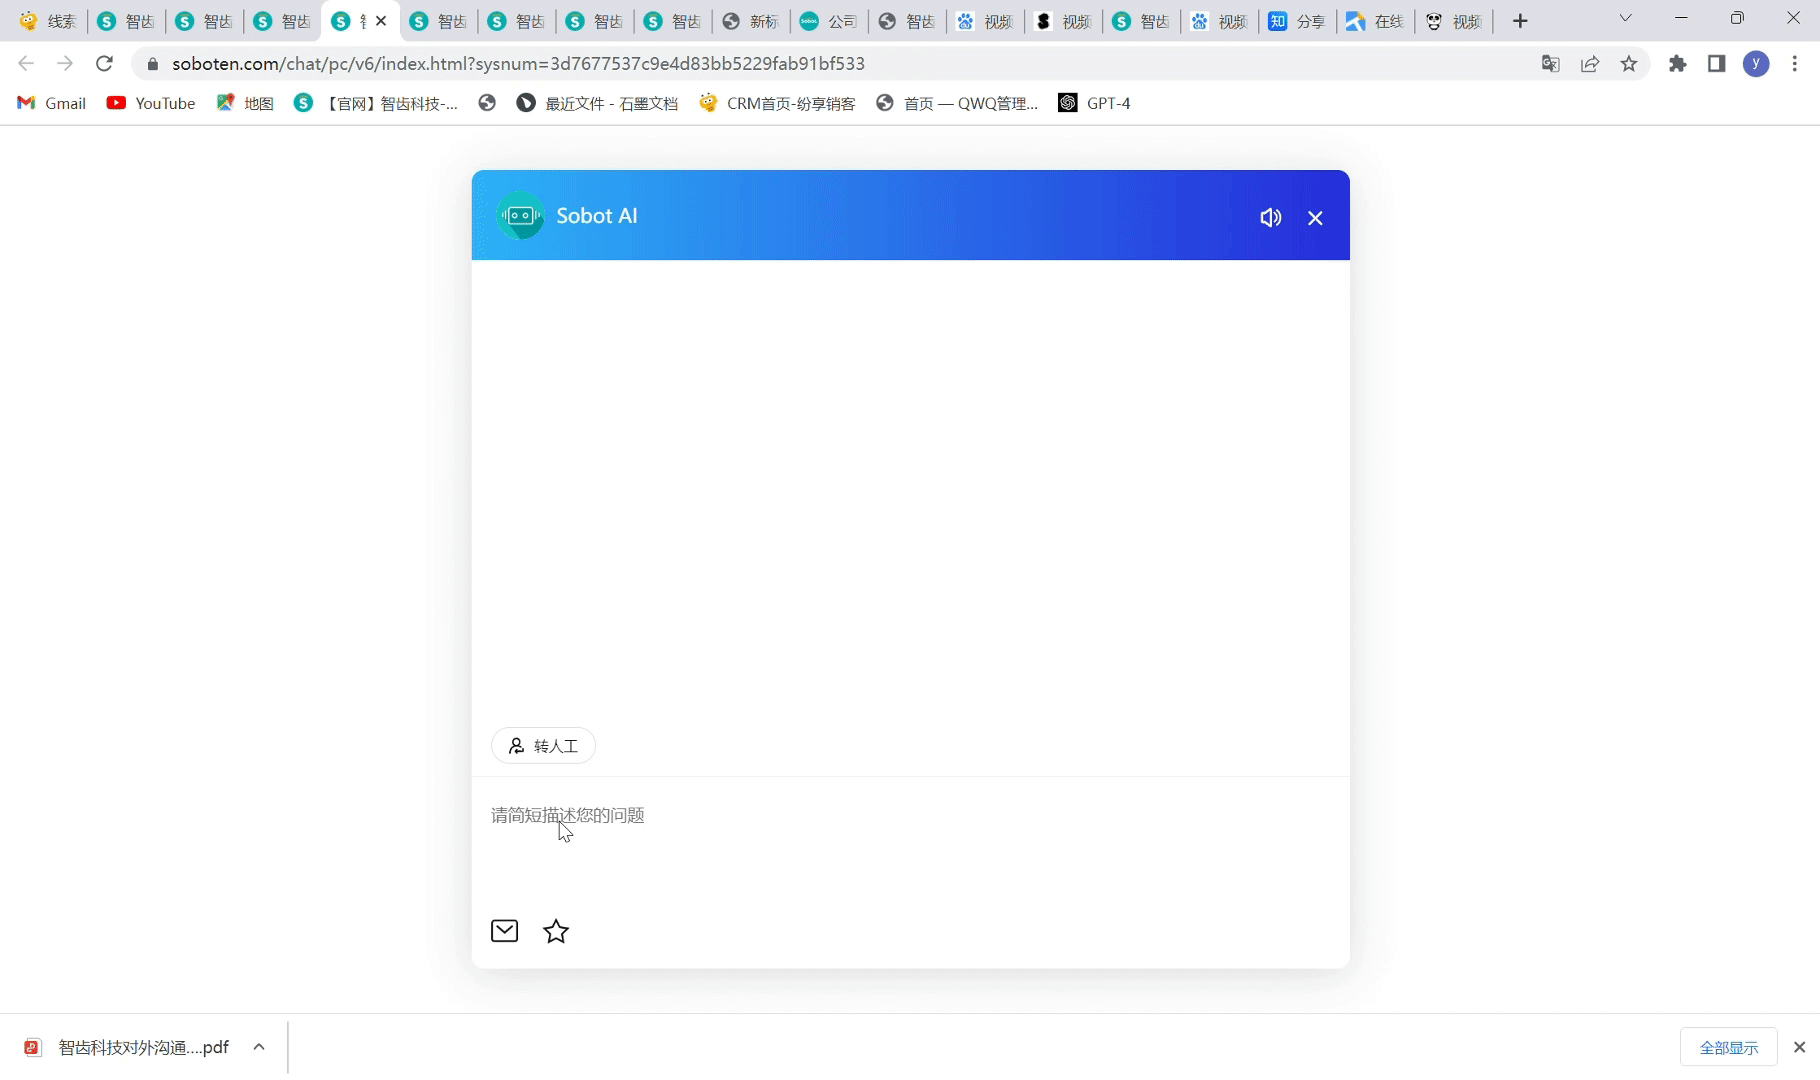Expand options for downloaded pdf file

259,1047
